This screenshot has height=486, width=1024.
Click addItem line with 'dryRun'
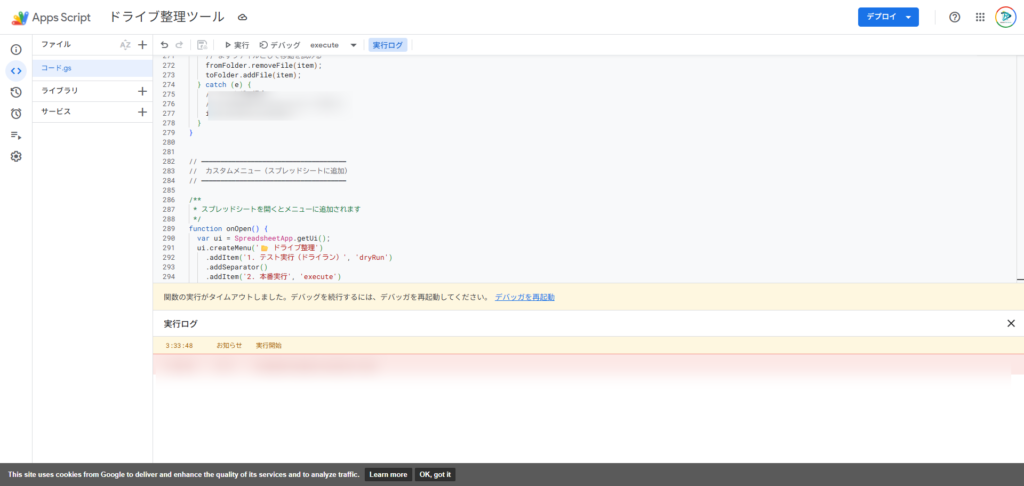(298, 257)
